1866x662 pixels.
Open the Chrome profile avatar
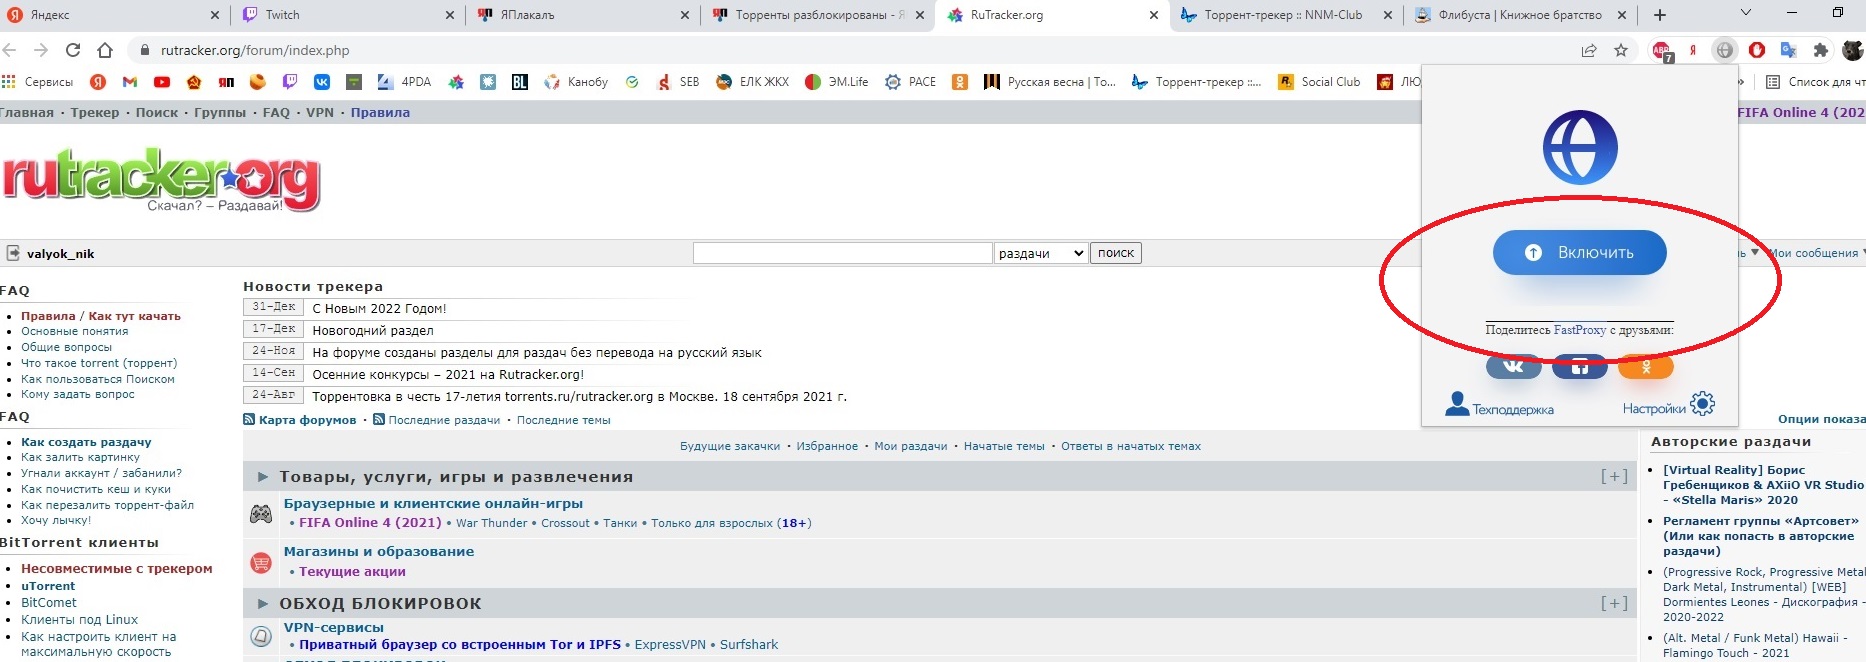1853,50
